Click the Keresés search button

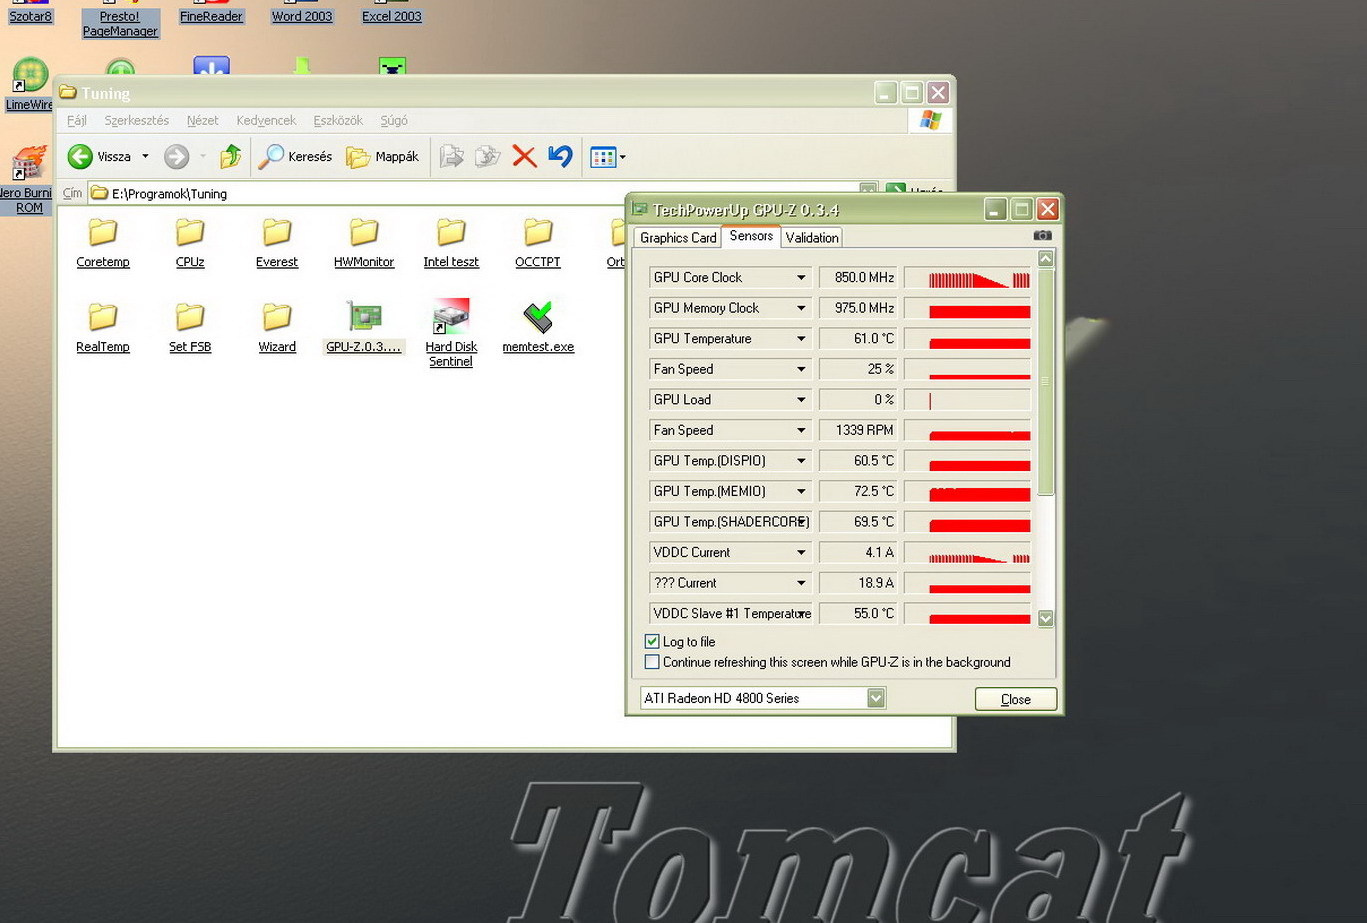coord(295,156)
